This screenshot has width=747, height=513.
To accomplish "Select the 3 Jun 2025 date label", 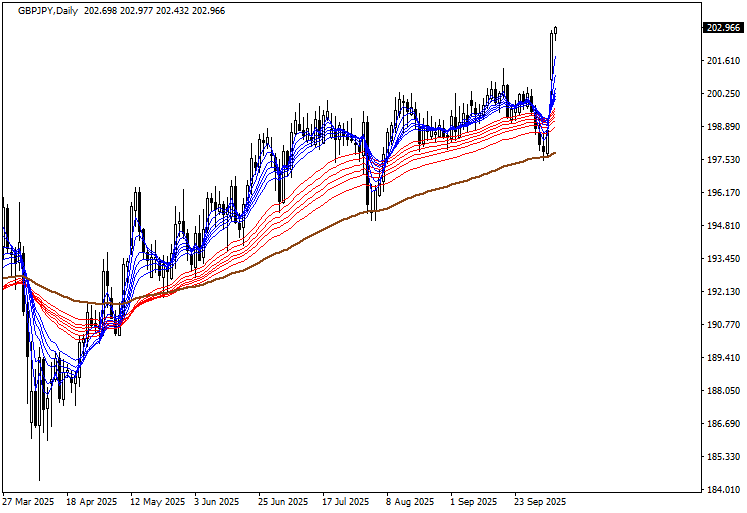I will pyautogui.click(x=216, y=501).
